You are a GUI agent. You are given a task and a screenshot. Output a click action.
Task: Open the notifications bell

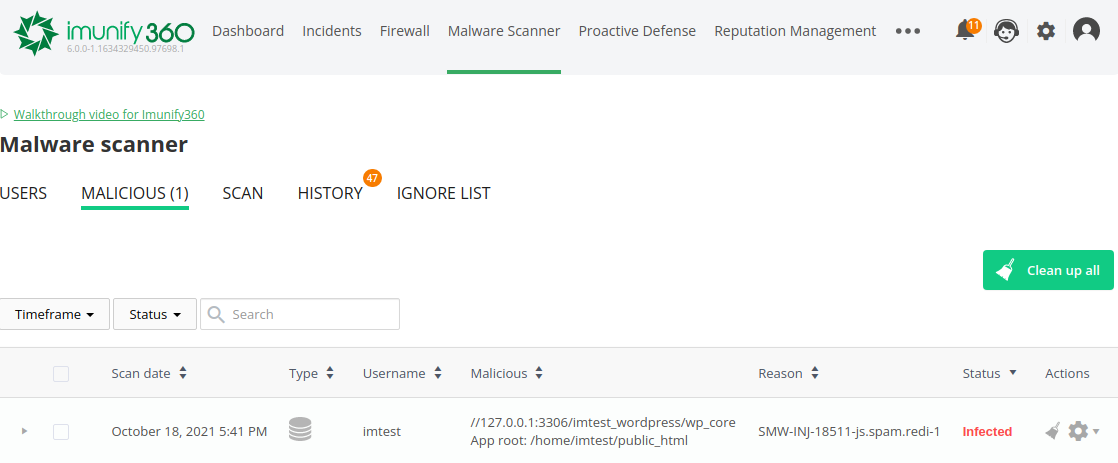click(x=965, y=31)
